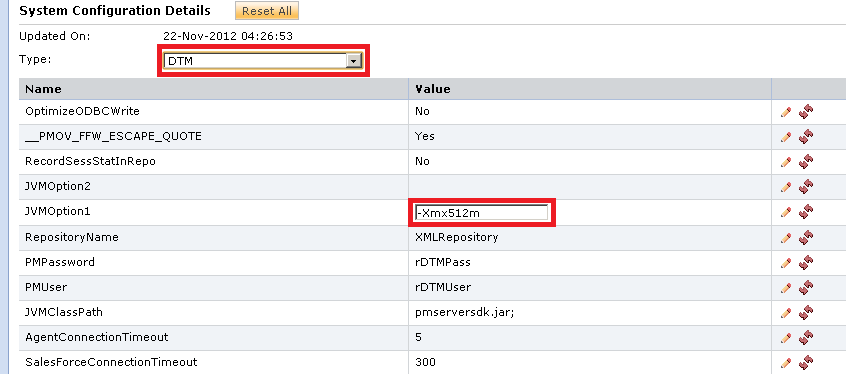Select the OptimizeODBCWrite name cell
Viewport: 846px width, 374px height.
point(214,112)
